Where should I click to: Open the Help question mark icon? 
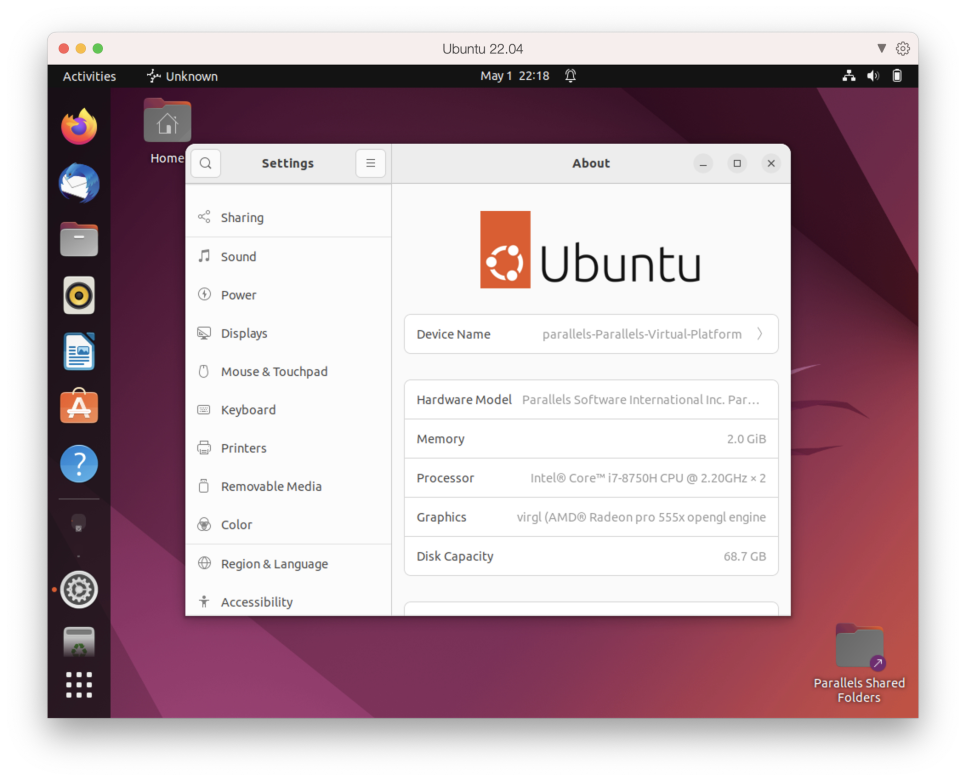pyautogui.click(x=79, y=464)
